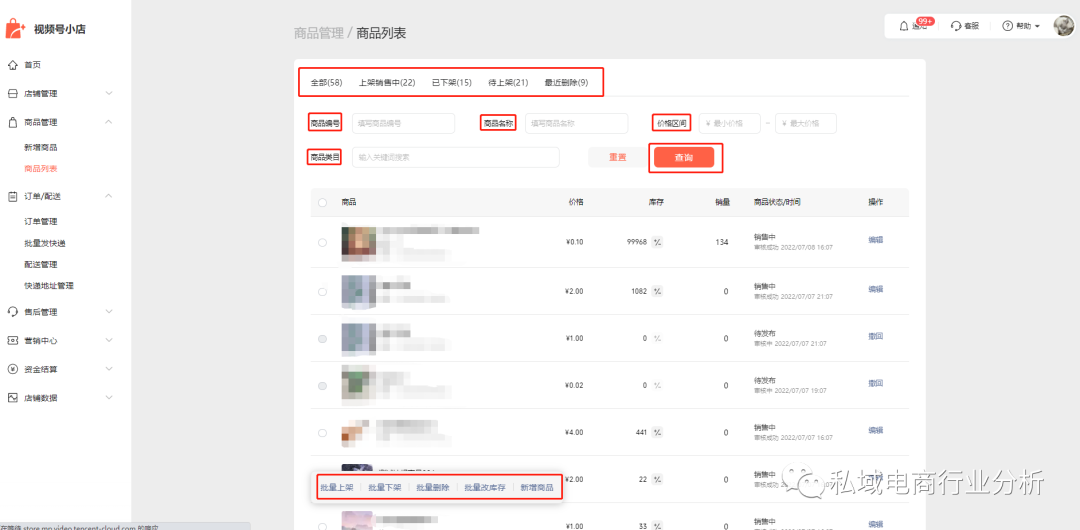This screenshot has height=530, width=1080.
Task: Focus the 商品编号 input field
Action: pos(404,123)
